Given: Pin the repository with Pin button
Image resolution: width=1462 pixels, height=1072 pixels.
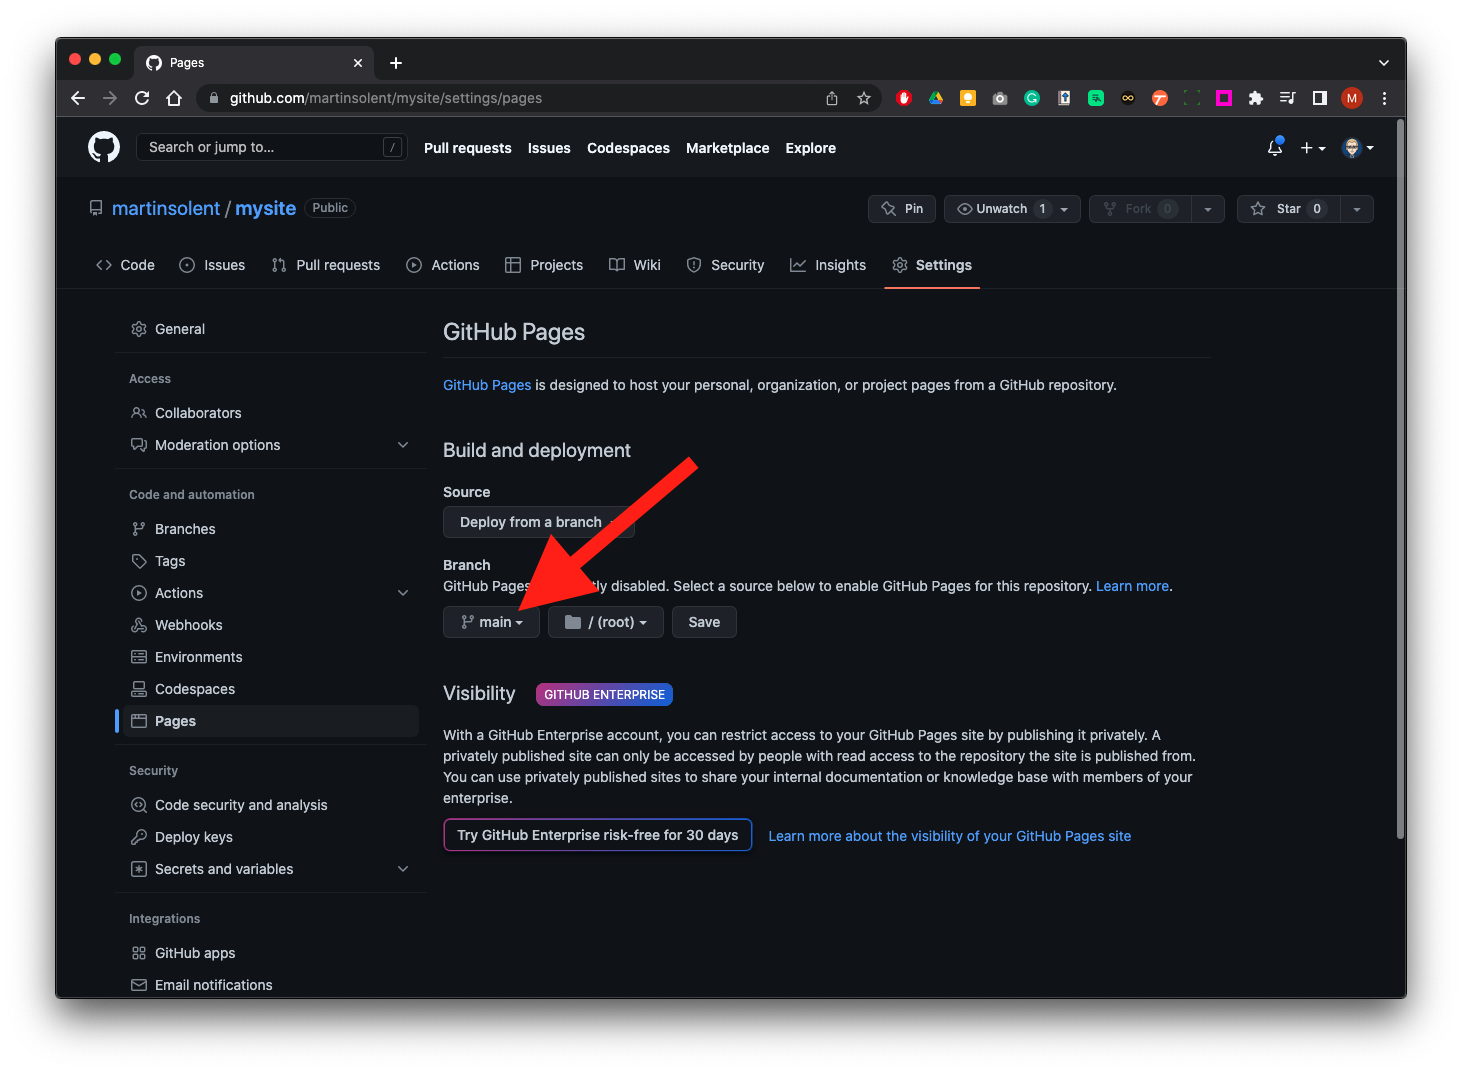Looking at the screenshot, I should pyautogui.click(x=902, y=209).
